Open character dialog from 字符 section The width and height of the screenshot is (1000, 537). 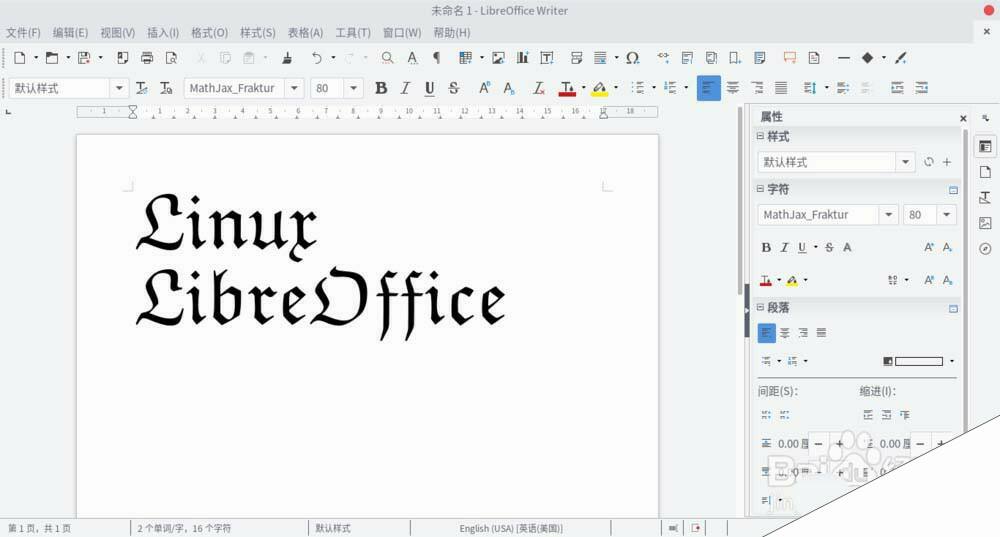coord(953,190)
